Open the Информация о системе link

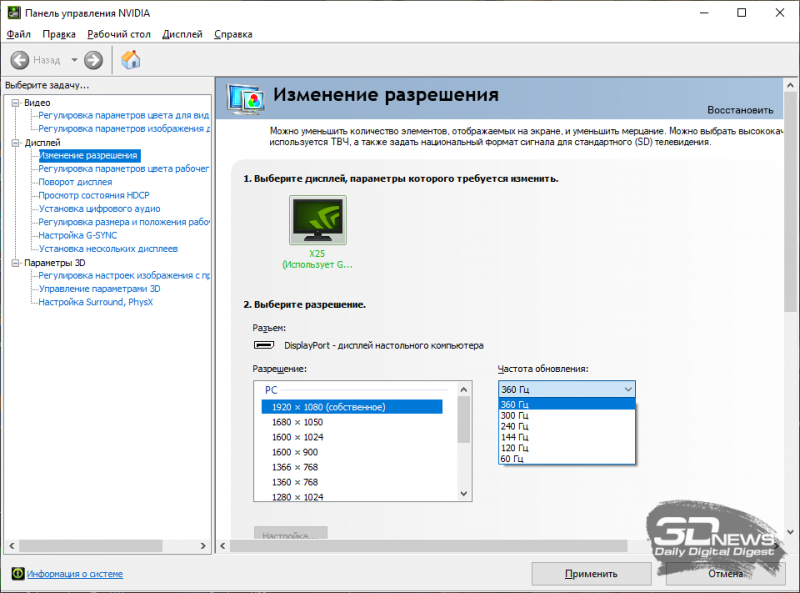point(75,574)
